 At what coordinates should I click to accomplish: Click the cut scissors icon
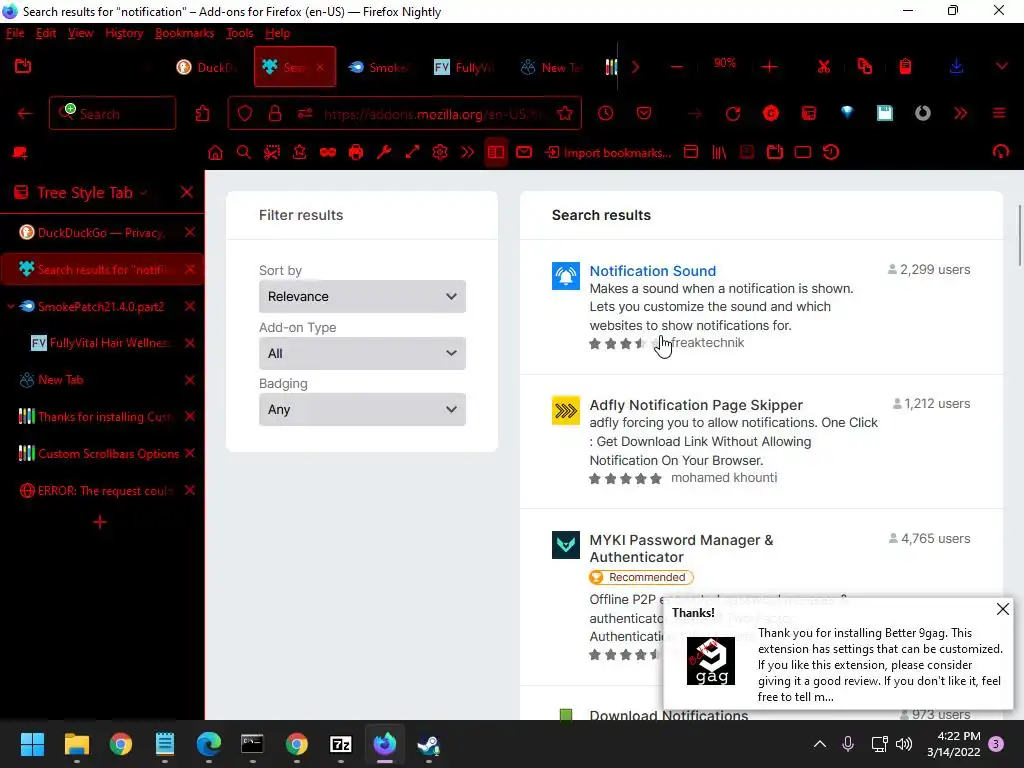824,66
